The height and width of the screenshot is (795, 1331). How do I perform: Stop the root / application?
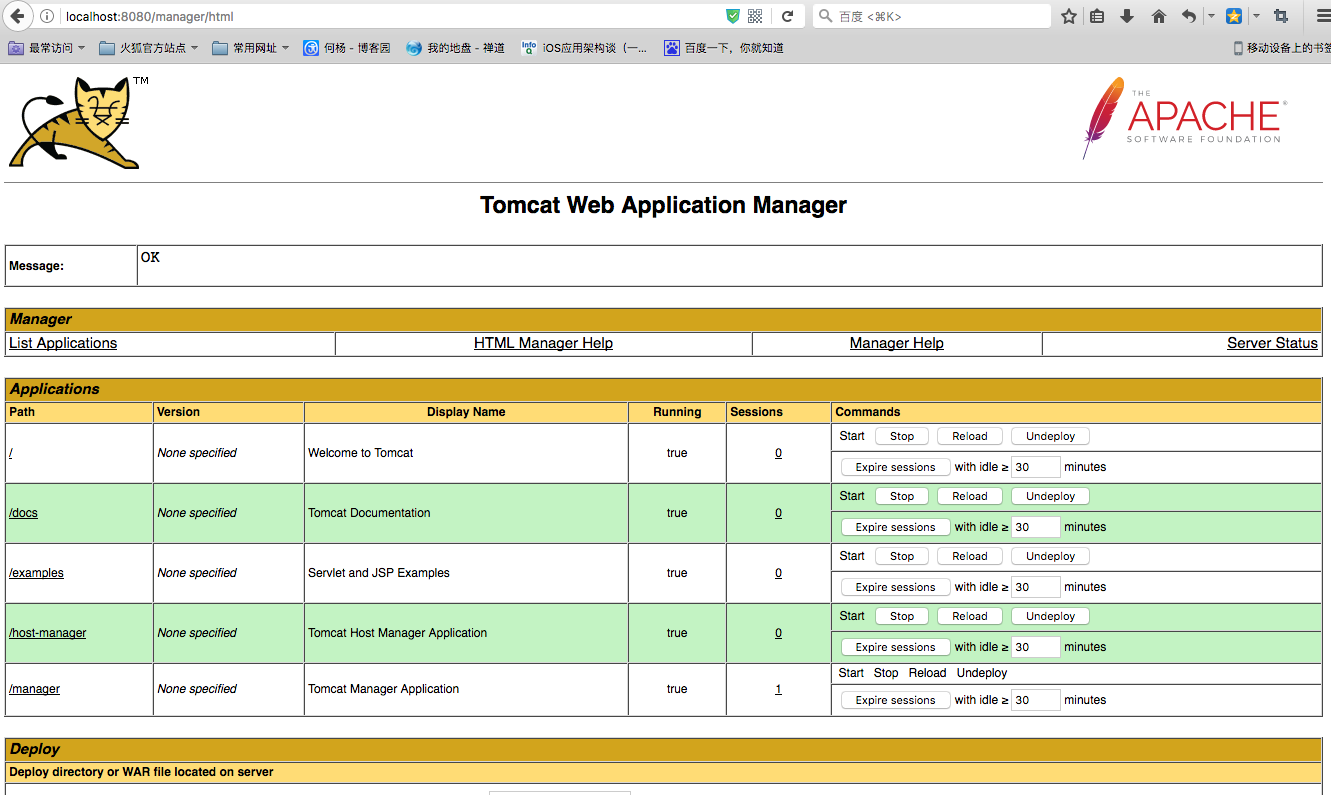pyautogui.click(x=902, y=436)
